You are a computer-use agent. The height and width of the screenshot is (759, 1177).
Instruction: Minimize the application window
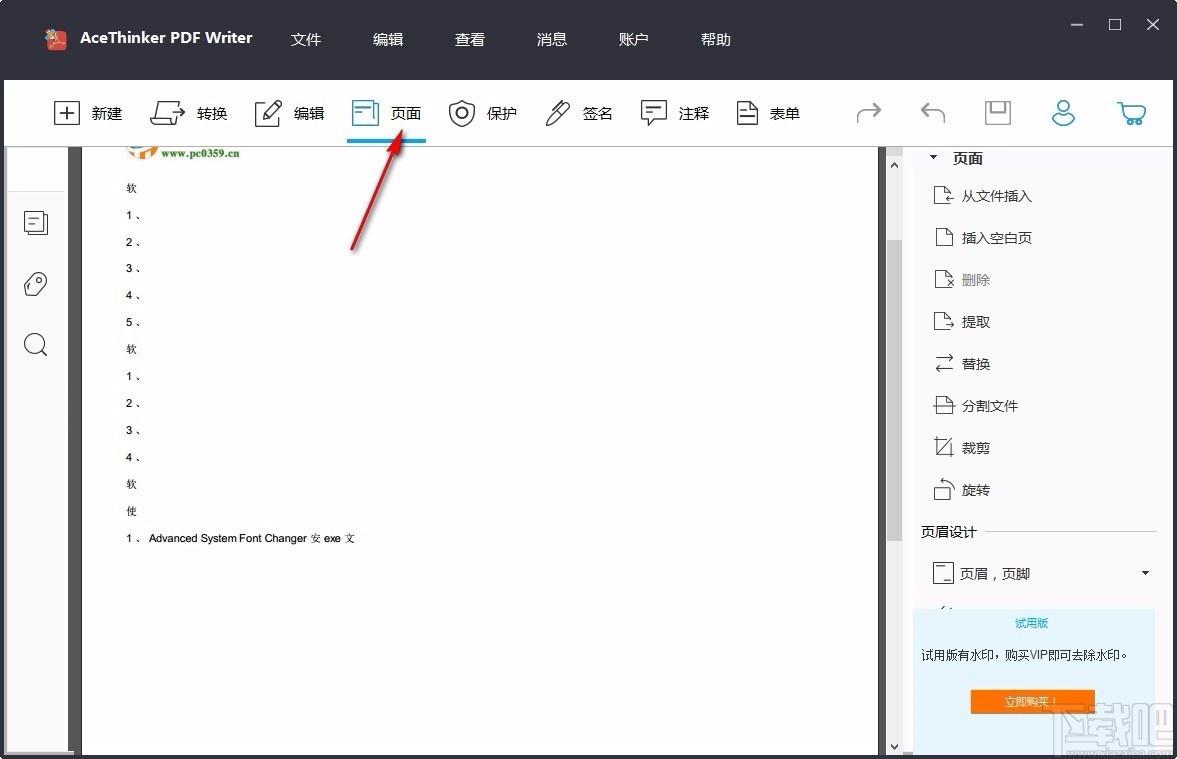[x=1076, y=25]
